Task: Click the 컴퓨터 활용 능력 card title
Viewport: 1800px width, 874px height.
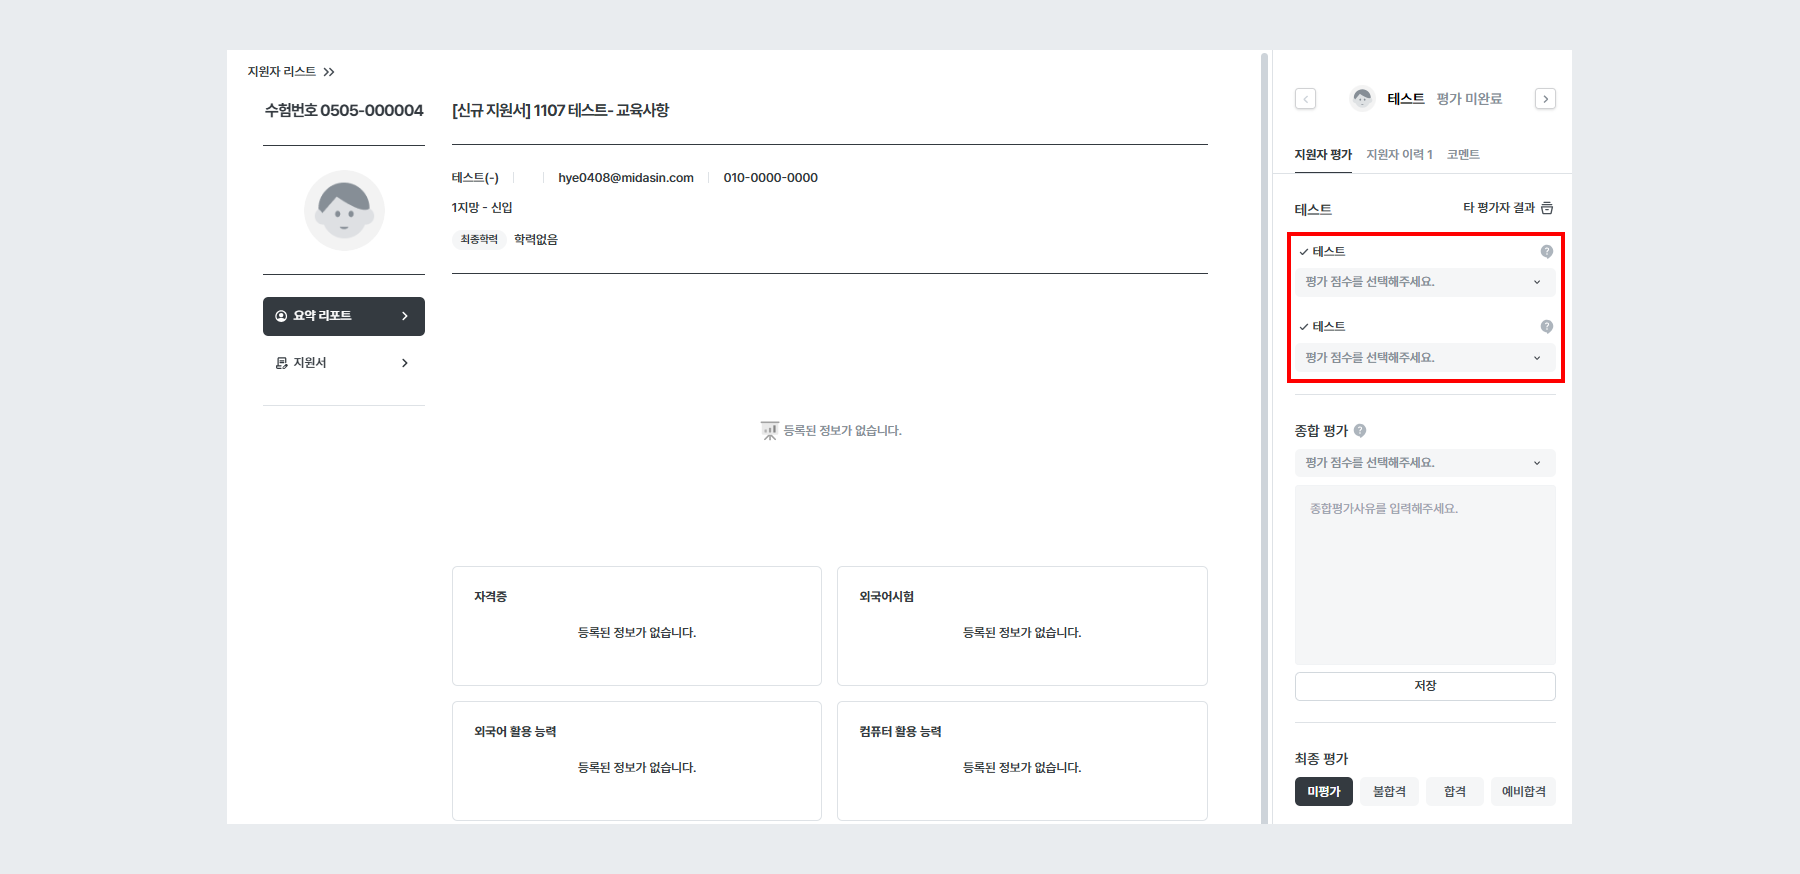Action: pyautogui.click(x=900, y=732)
